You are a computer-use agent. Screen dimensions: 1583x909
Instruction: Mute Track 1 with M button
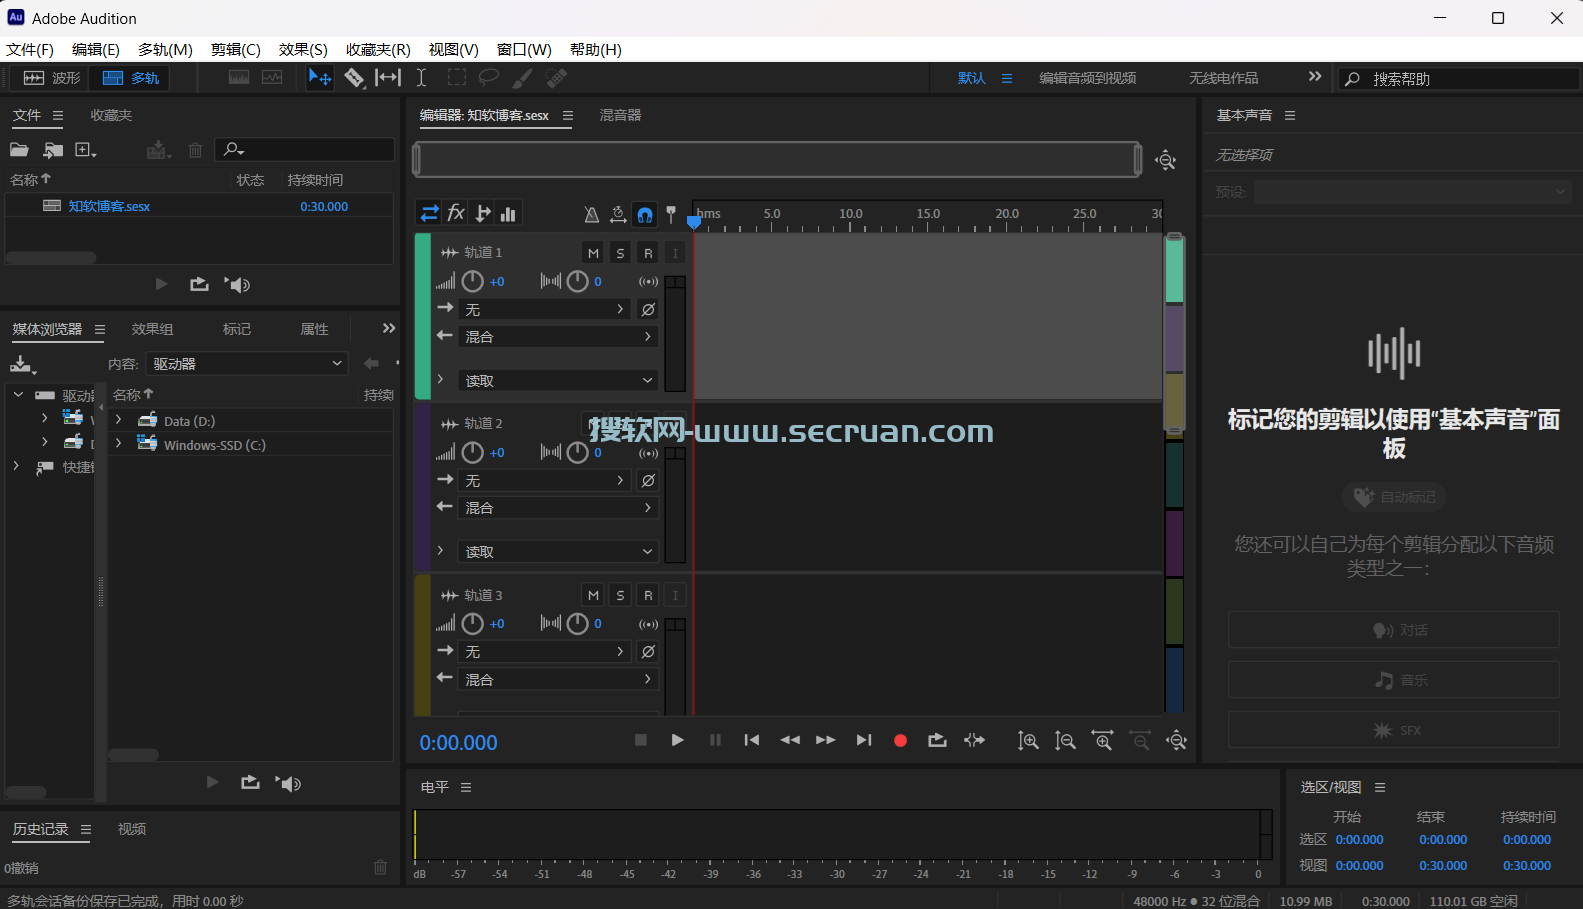pos(593,253)
